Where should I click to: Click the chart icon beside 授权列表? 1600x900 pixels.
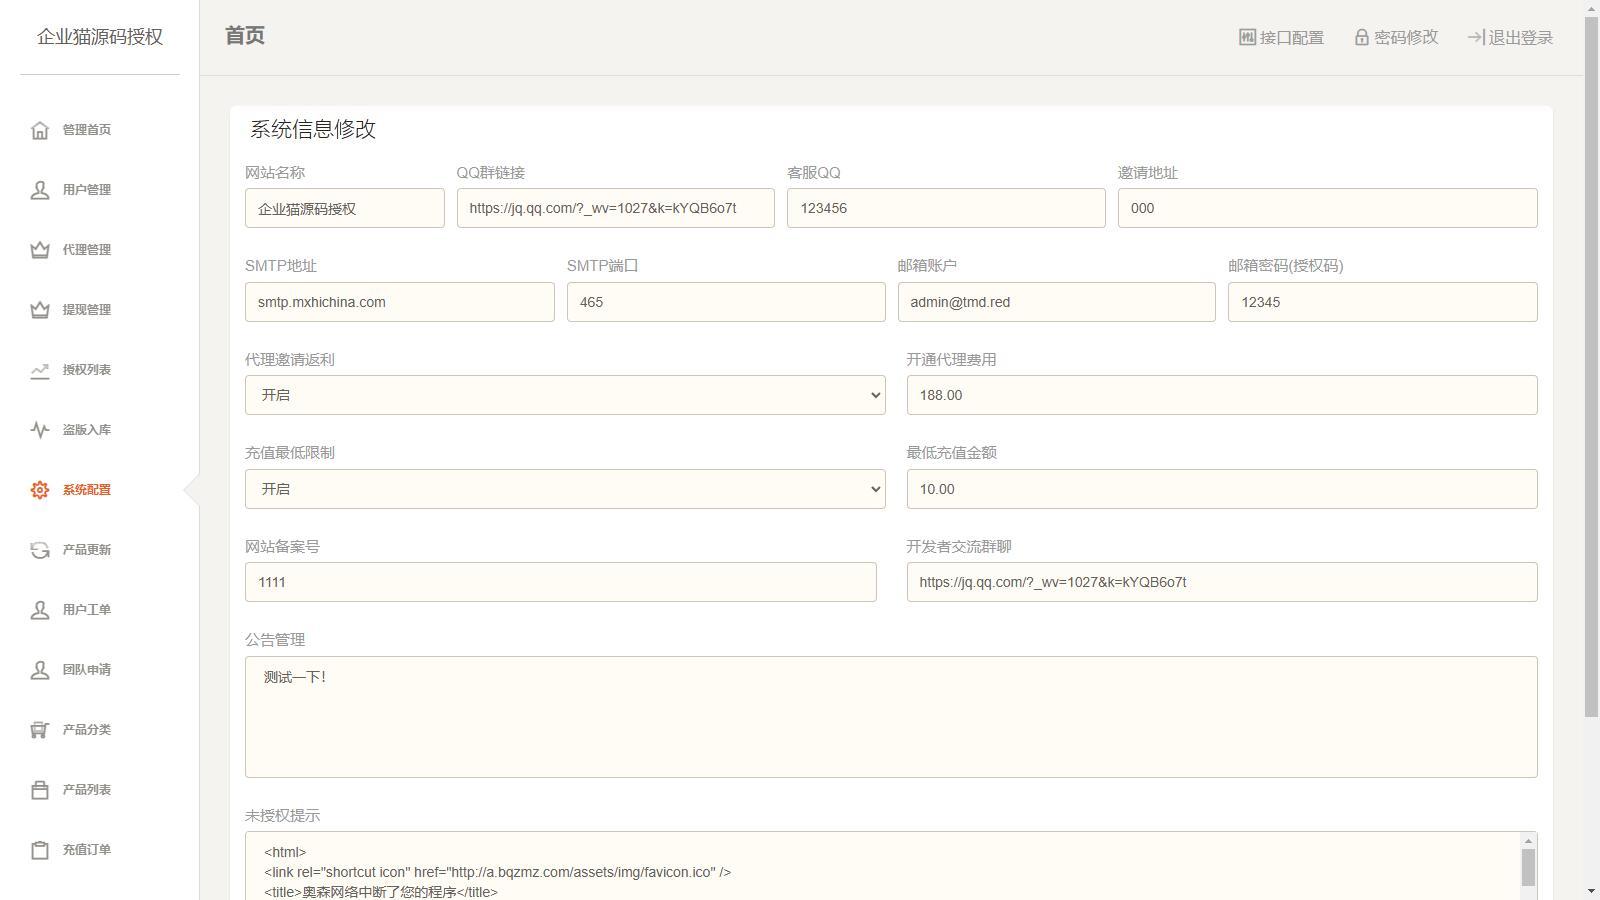(40, 370)
